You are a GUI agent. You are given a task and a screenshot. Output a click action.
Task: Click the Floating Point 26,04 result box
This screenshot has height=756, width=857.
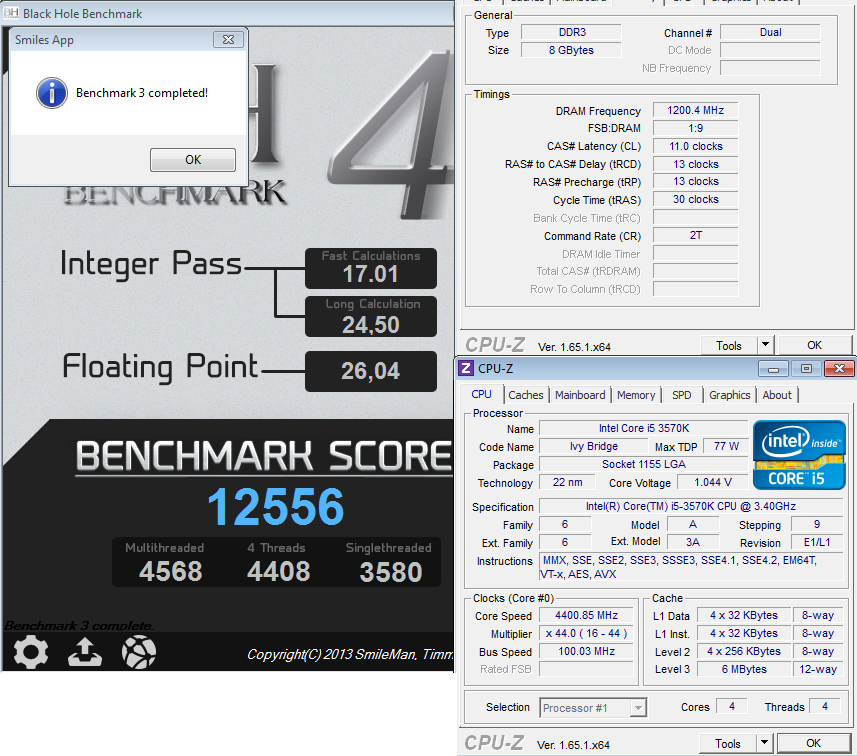(x=371, y=371)
